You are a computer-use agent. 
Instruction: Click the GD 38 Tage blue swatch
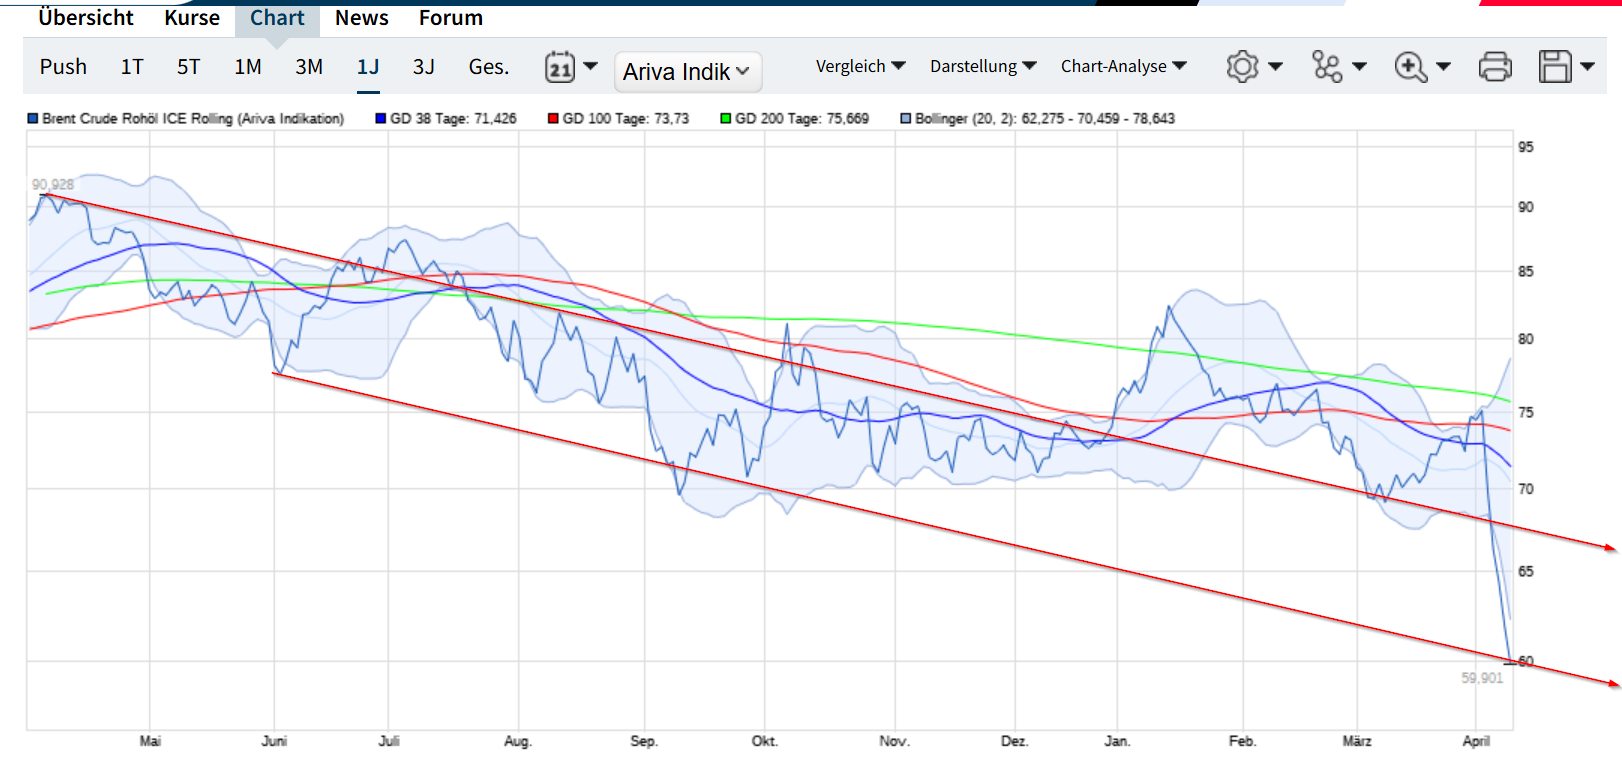point(380,118)
